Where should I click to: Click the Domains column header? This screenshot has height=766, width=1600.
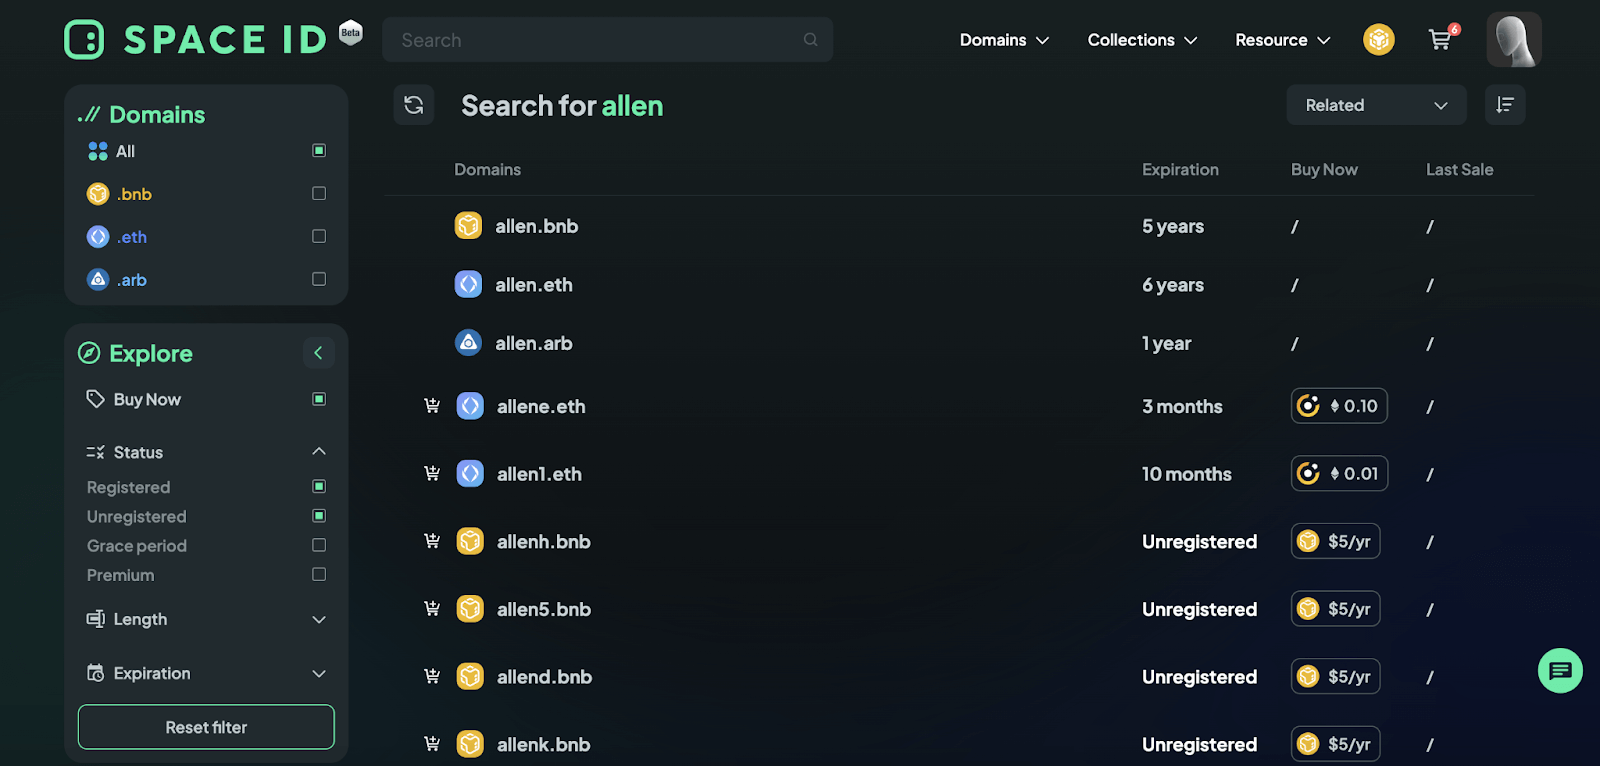(487, 170)
